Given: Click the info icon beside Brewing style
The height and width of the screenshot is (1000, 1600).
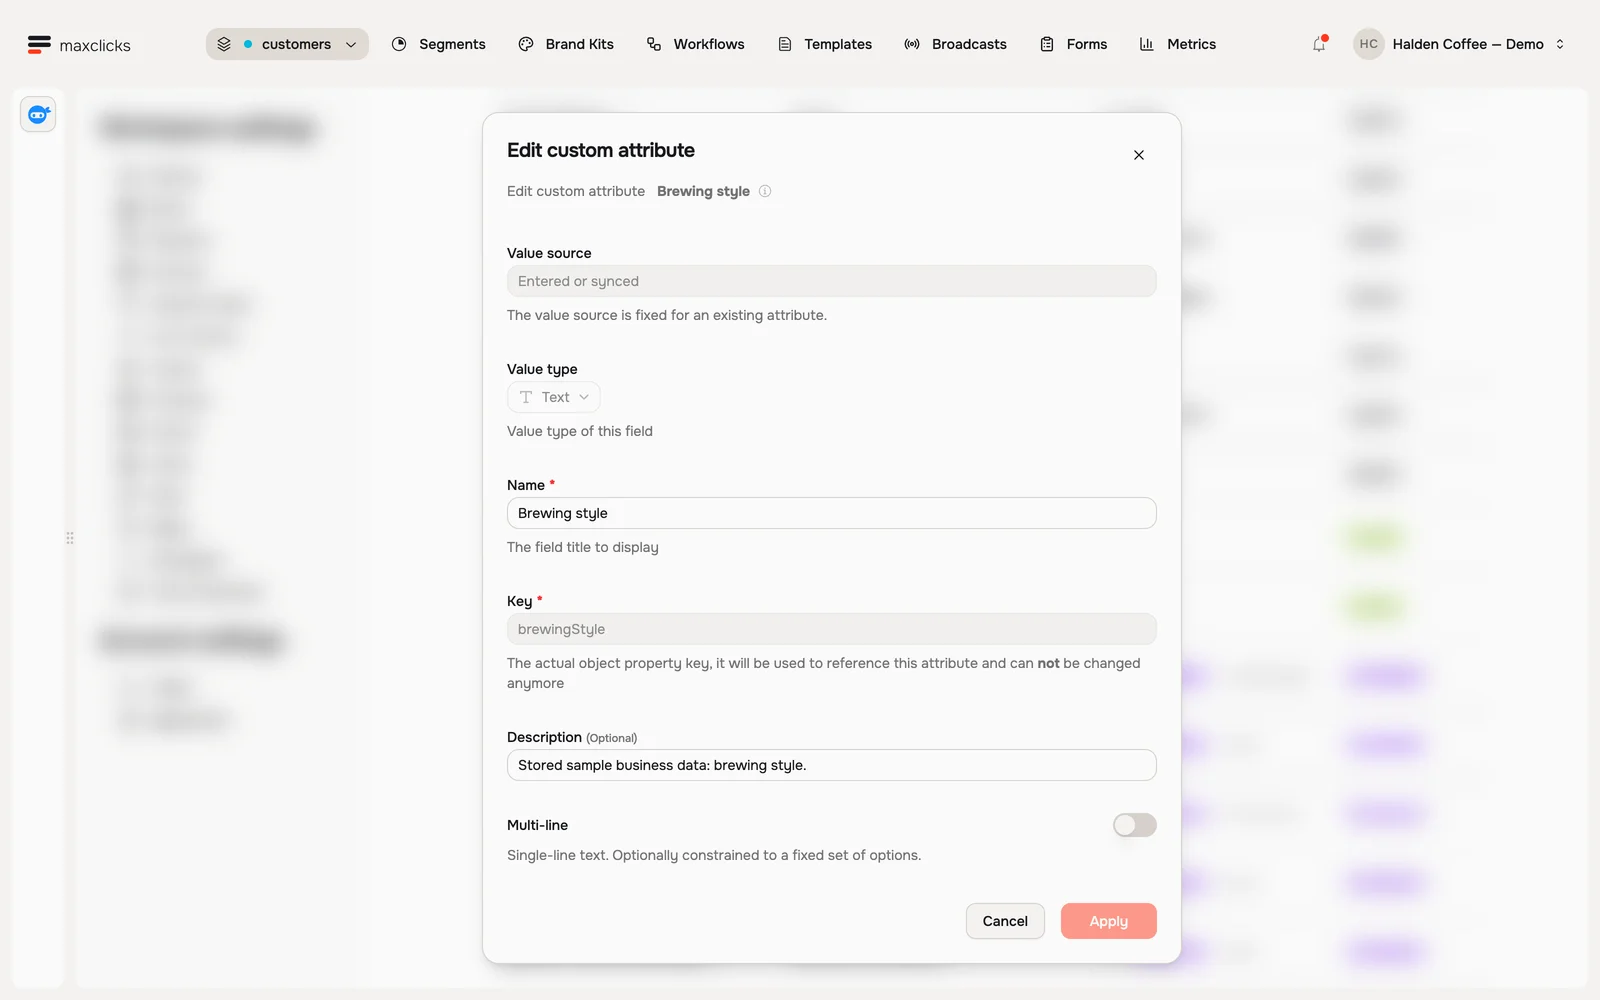Looking at the screenshot, I should pyautogui.click(x=765, y=191).
